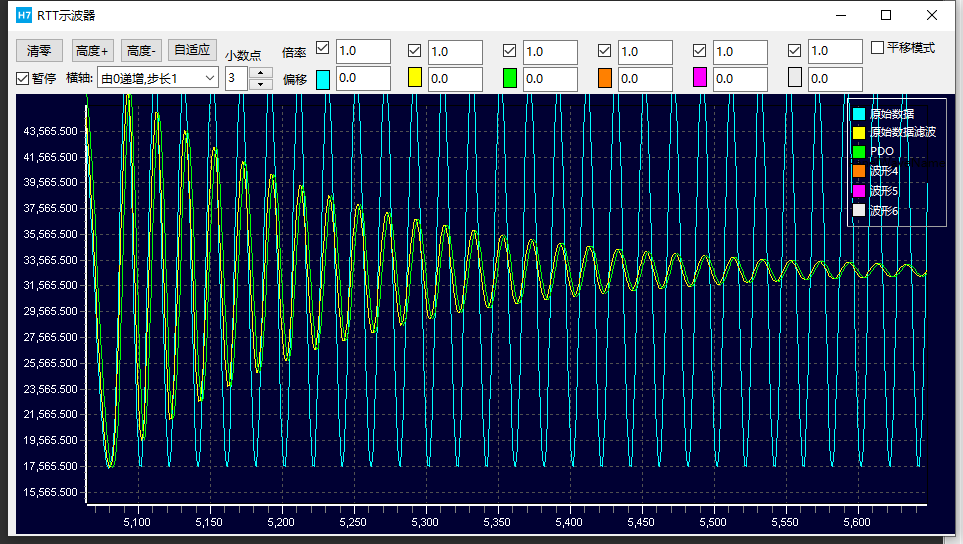
Task: Click the 原始数据 legend entry
Action: [891, 114]
